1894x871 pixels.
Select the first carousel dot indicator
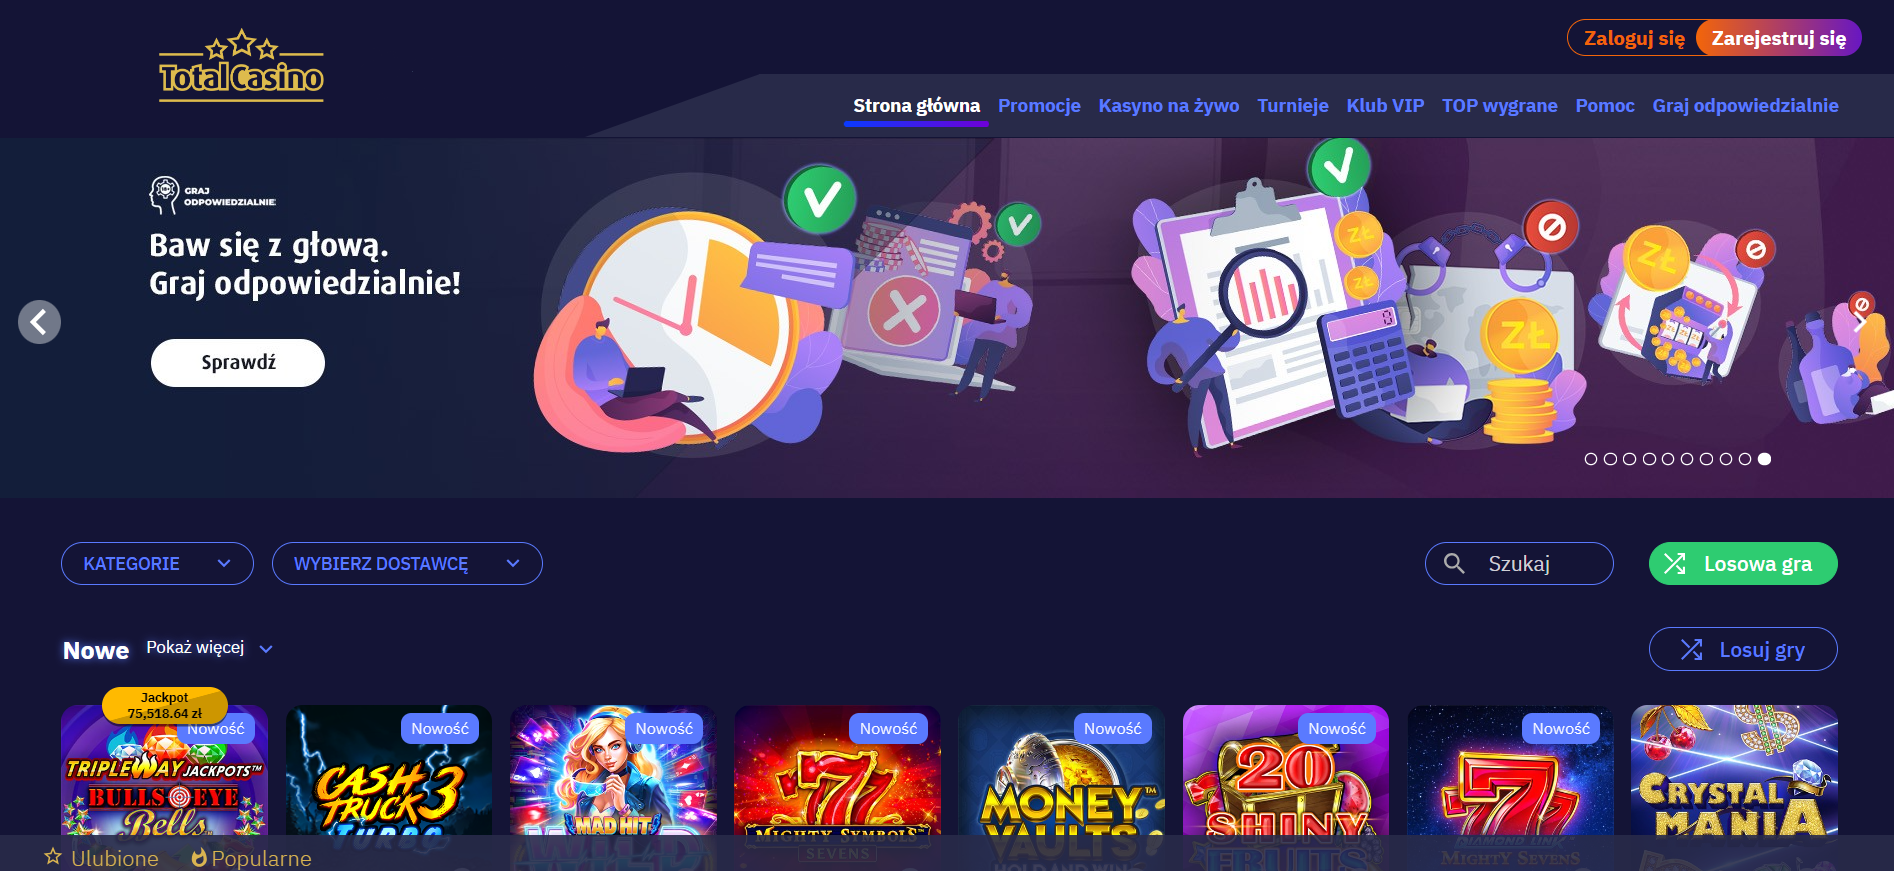click(x=1591, y=459)
